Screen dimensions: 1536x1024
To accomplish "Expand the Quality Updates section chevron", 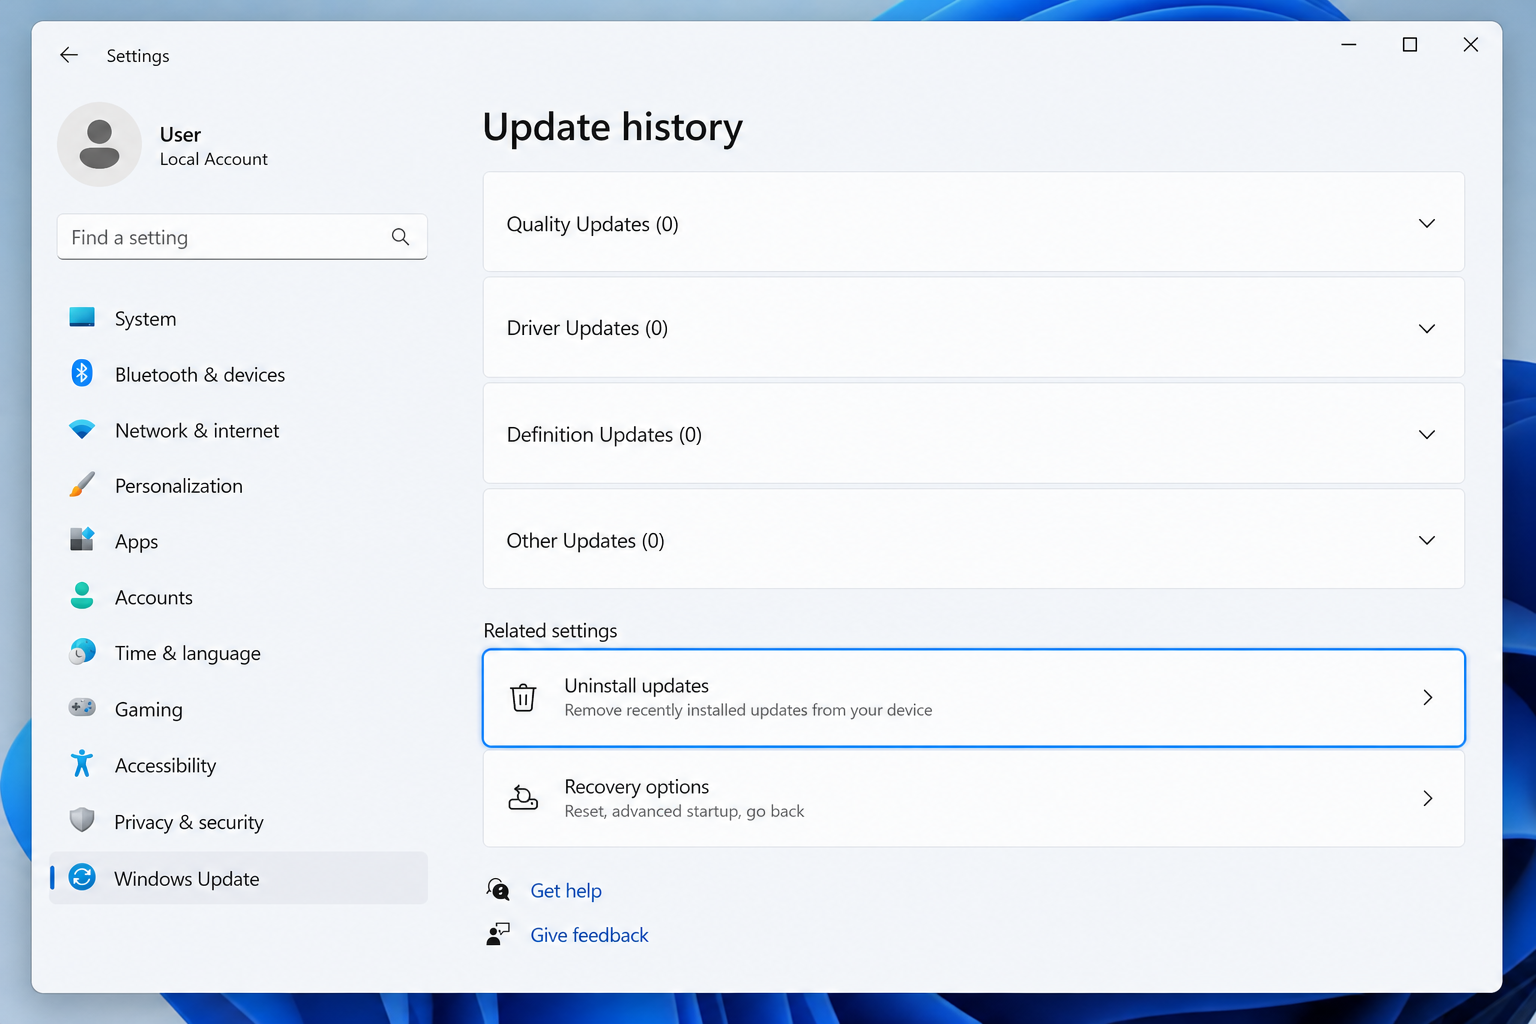I will coord(1427,223).
